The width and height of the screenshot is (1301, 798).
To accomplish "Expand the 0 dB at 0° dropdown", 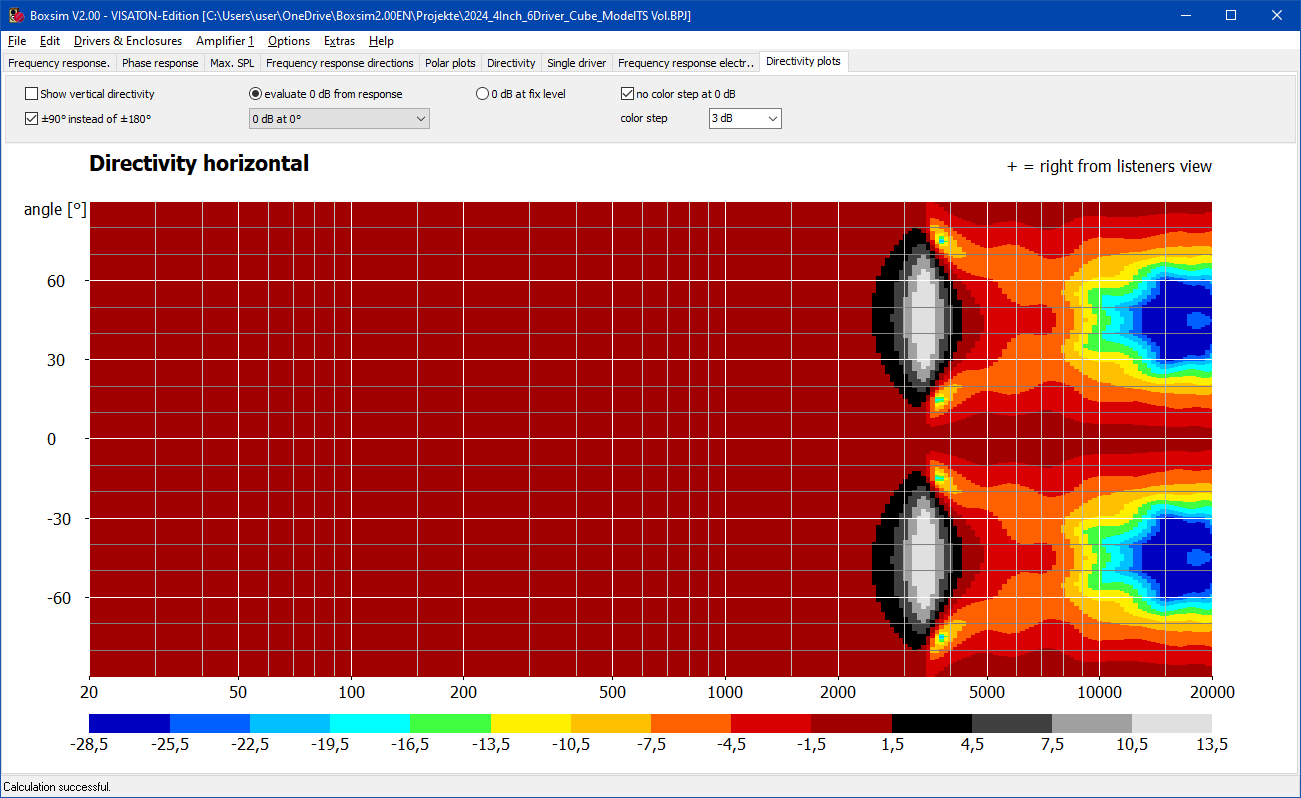I will [x=339, y=119].
